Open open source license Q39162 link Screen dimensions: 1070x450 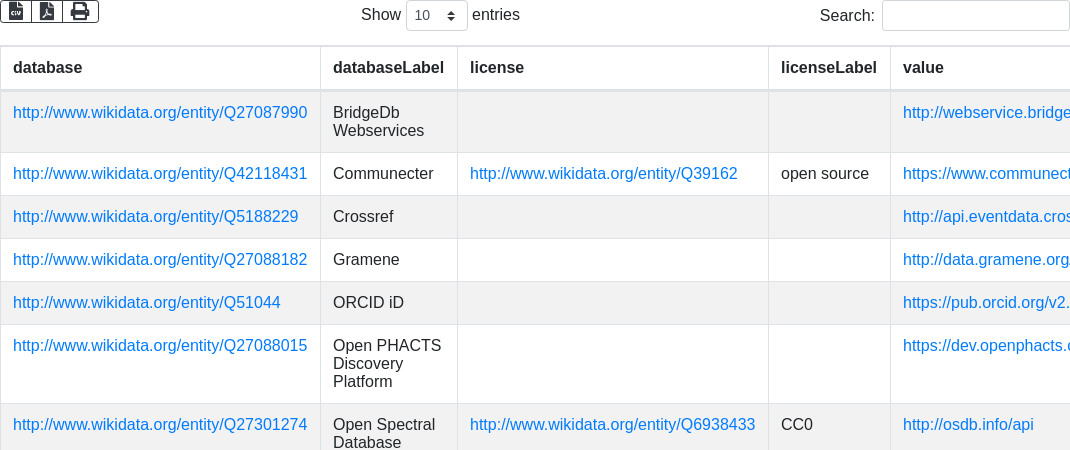604,174
